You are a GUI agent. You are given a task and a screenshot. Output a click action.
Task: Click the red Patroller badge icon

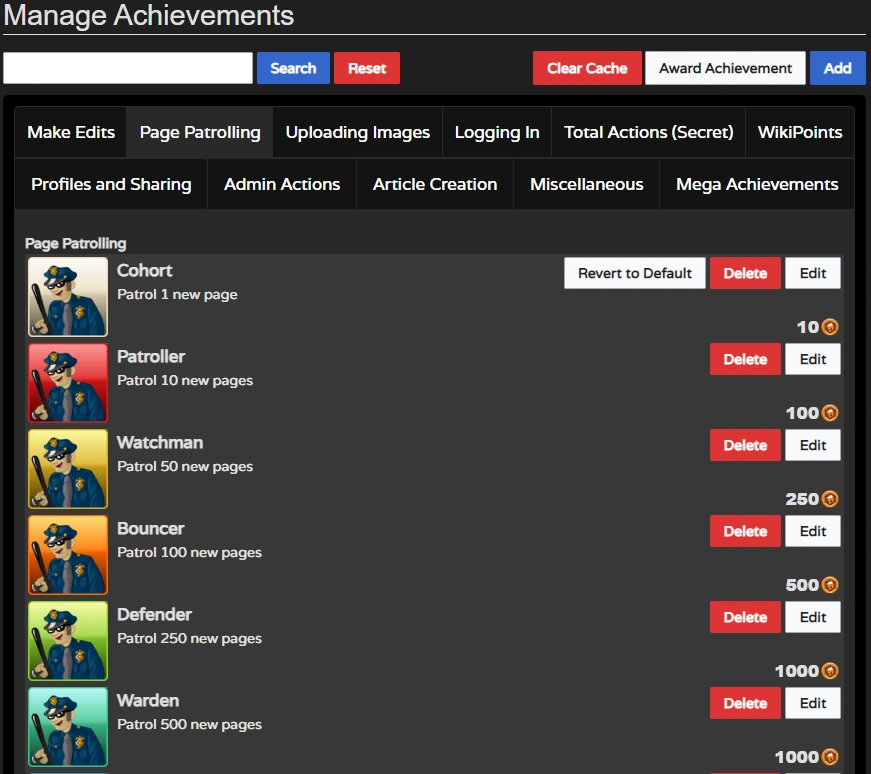point(67,382)
